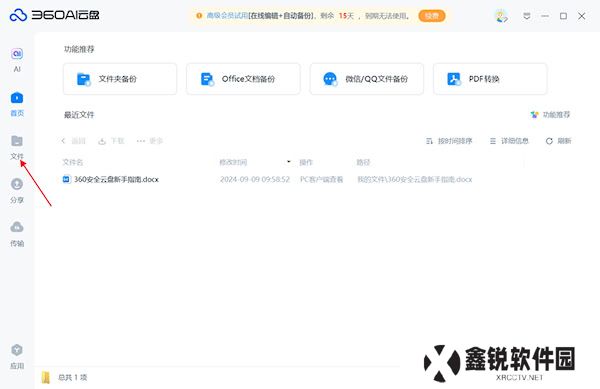
Task: Click the 返回 back button
Action: [x=73, y=141]
